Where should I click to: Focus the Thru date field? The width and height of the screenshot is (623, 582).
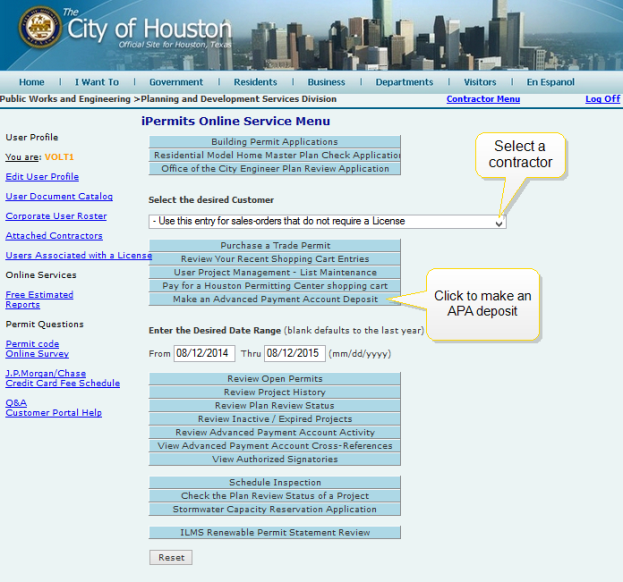click(x=295, y=353)
